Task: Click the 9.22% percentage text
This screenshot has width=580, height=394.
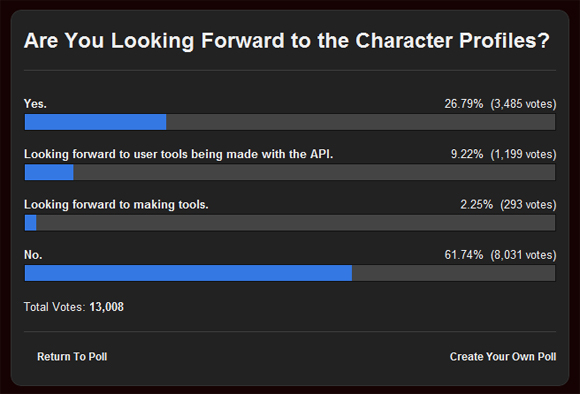Action: coord(467,154)
